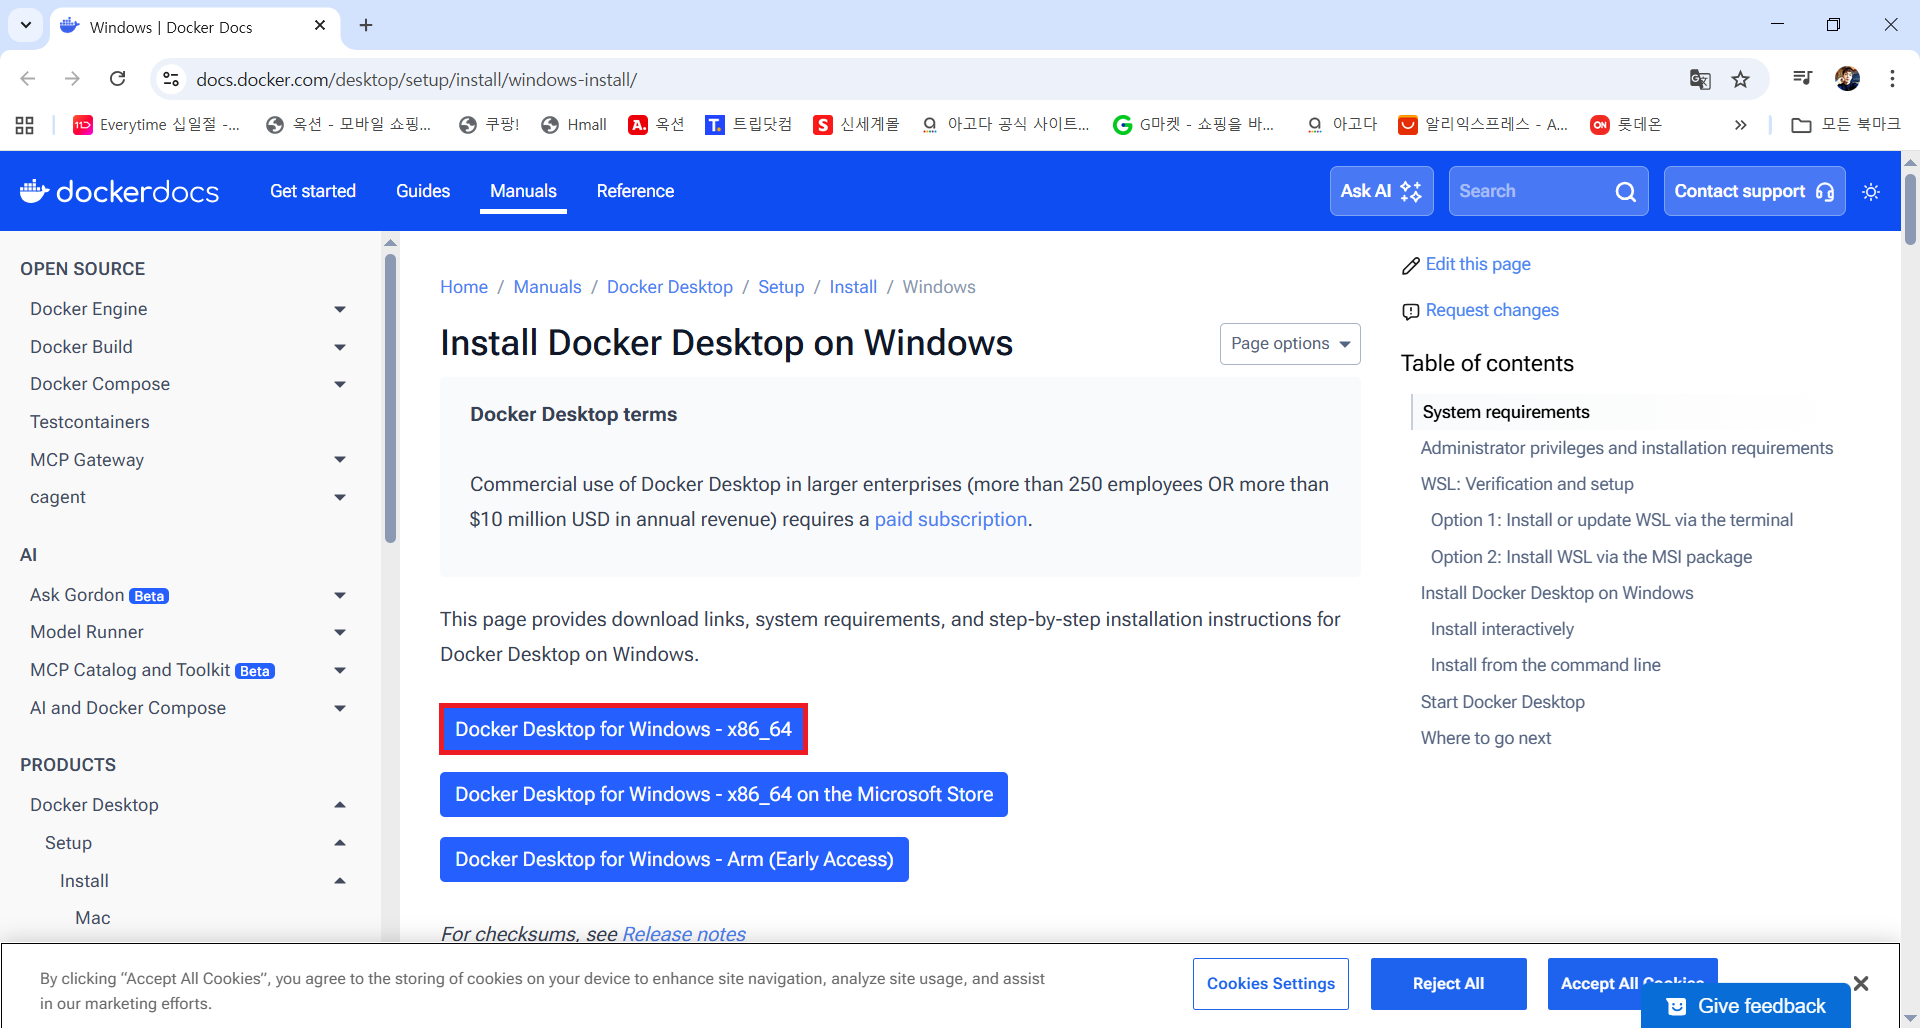Click Home breadcrumb link

pos(464,287)
